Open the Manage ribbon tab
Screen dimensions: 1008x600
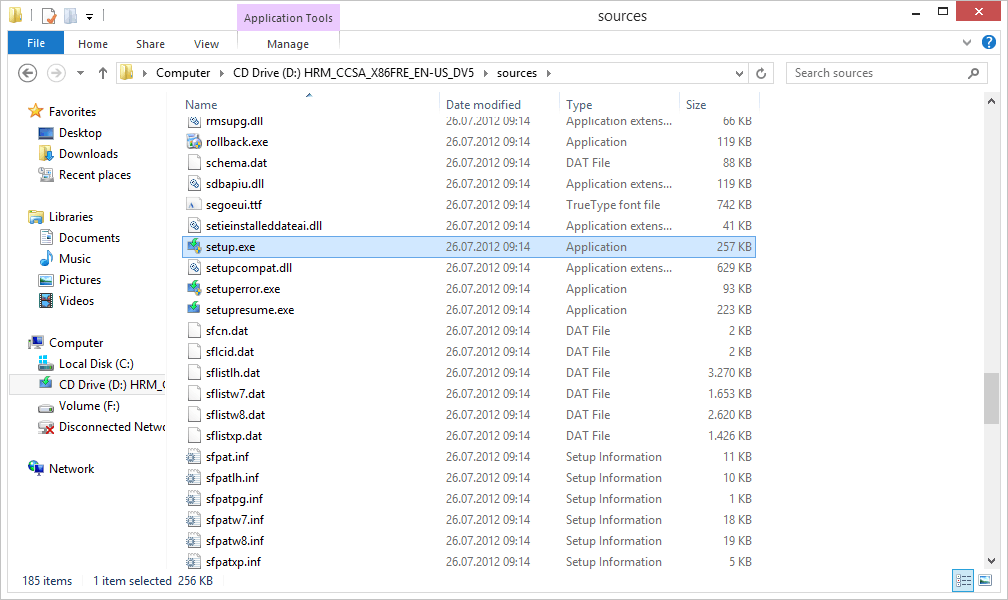288,44
